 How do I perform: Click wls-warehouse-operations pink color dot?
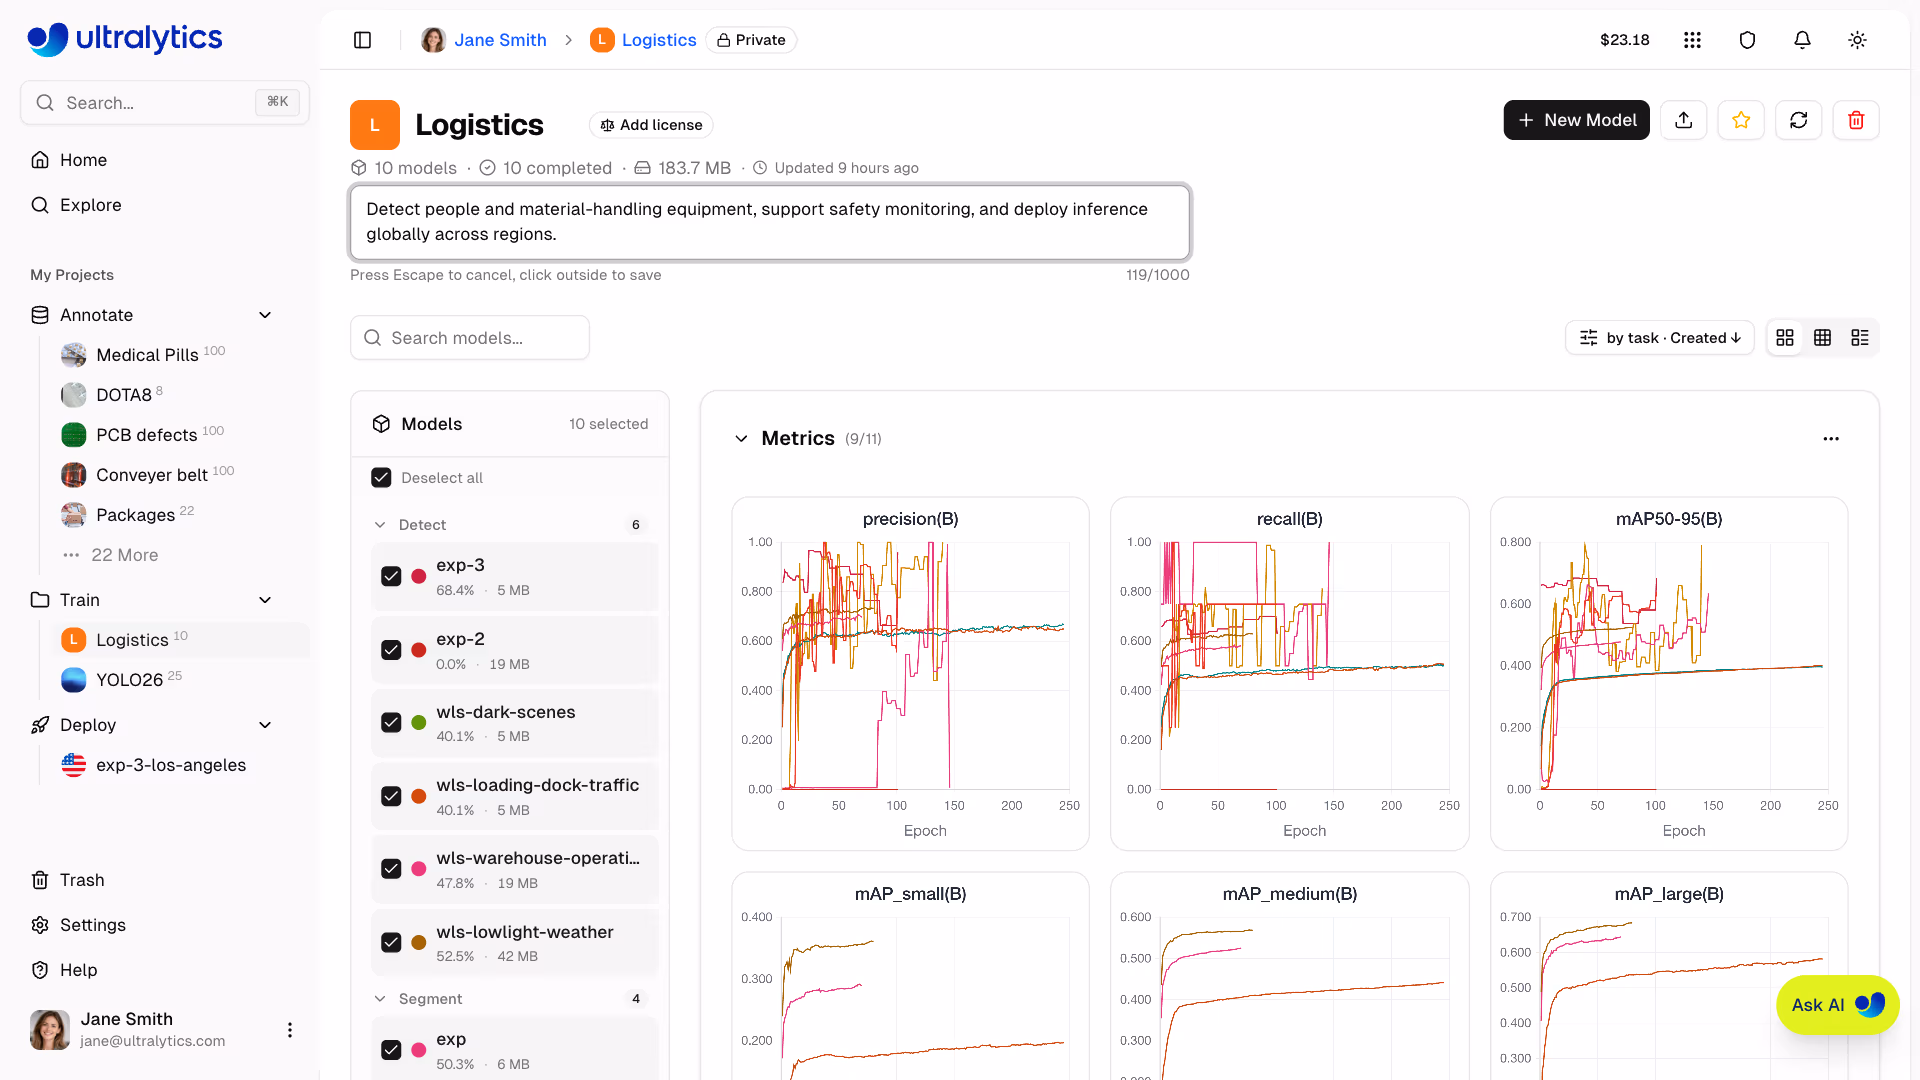[419, 869]
